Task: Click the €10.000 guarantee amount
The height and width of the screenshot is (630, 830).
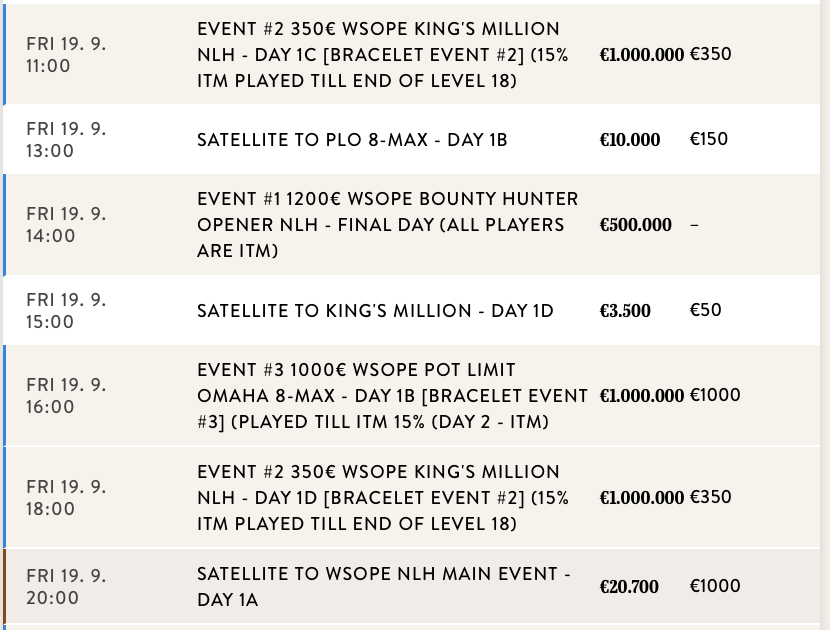Action: pyautogui.click(x=630, y=140)
